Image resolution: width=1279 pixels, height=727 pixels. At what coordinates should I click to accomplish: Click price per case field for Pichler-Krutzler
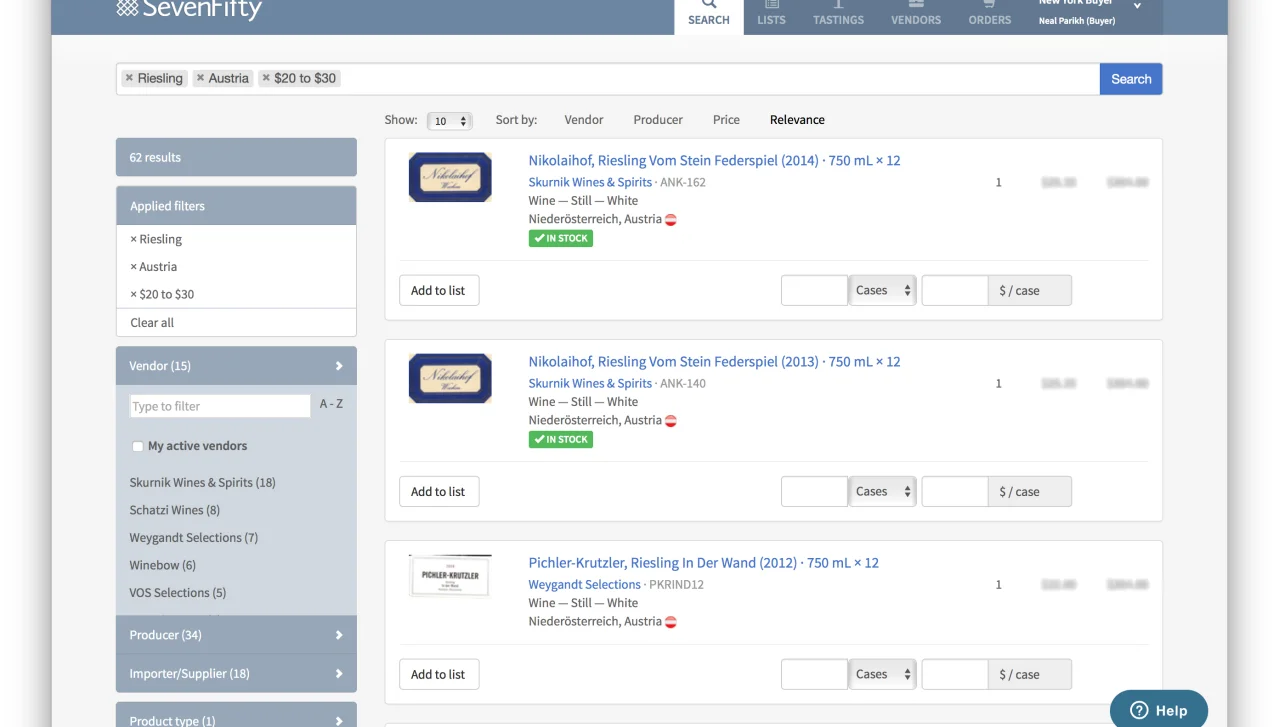click(955, 675)
